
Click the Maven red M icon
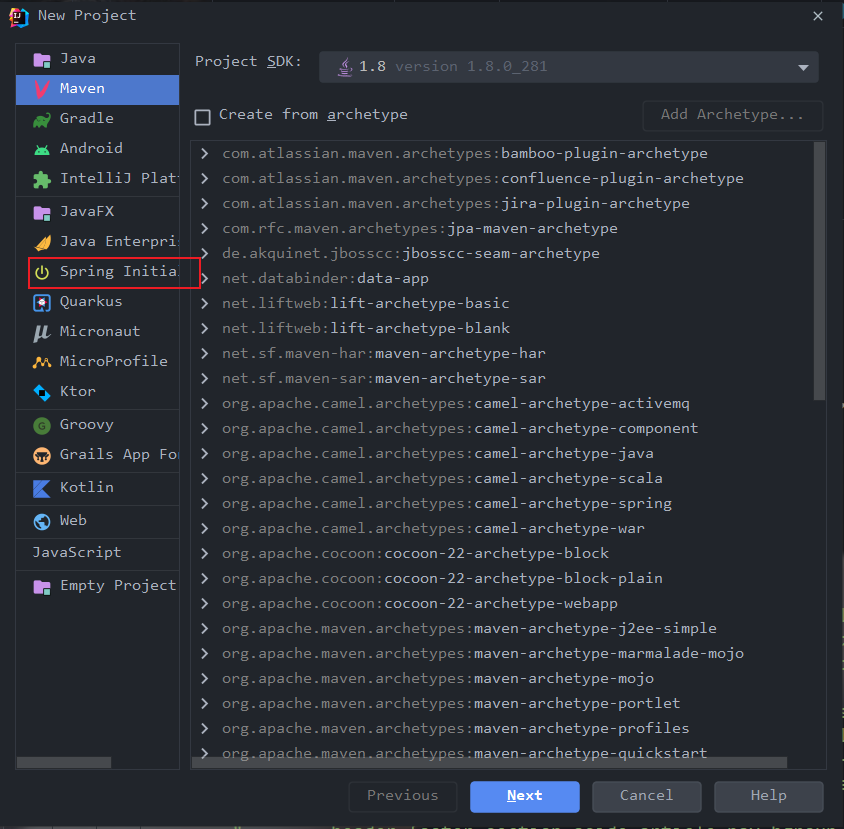pos(41,89)
